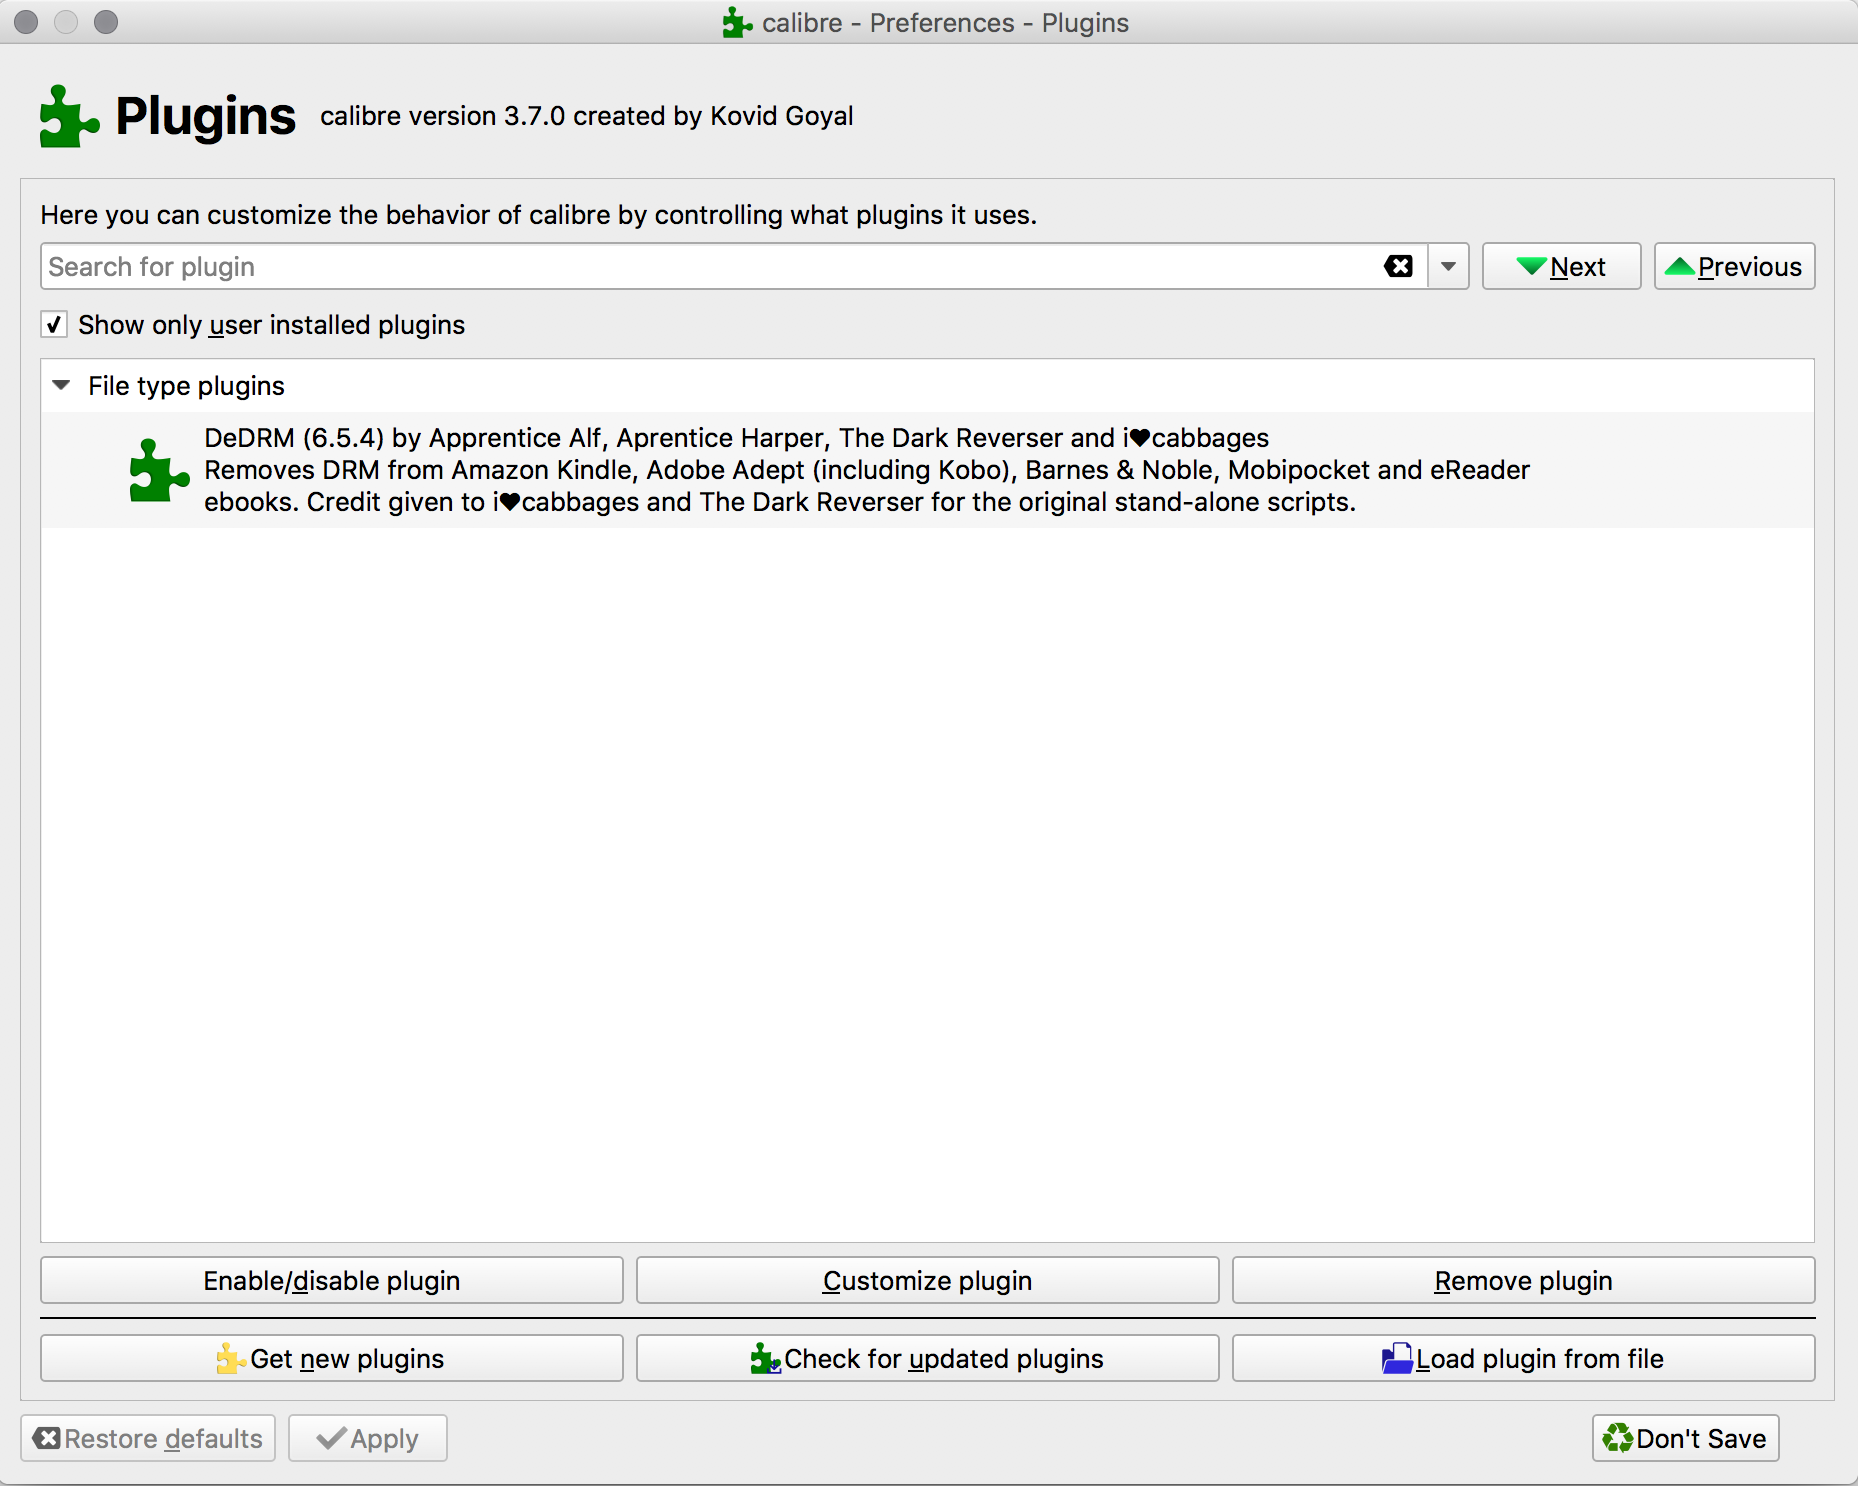This screenshot has height=1486, width=1858.
Task: Click Get new plugins button
Action: tap(332, 1358)
